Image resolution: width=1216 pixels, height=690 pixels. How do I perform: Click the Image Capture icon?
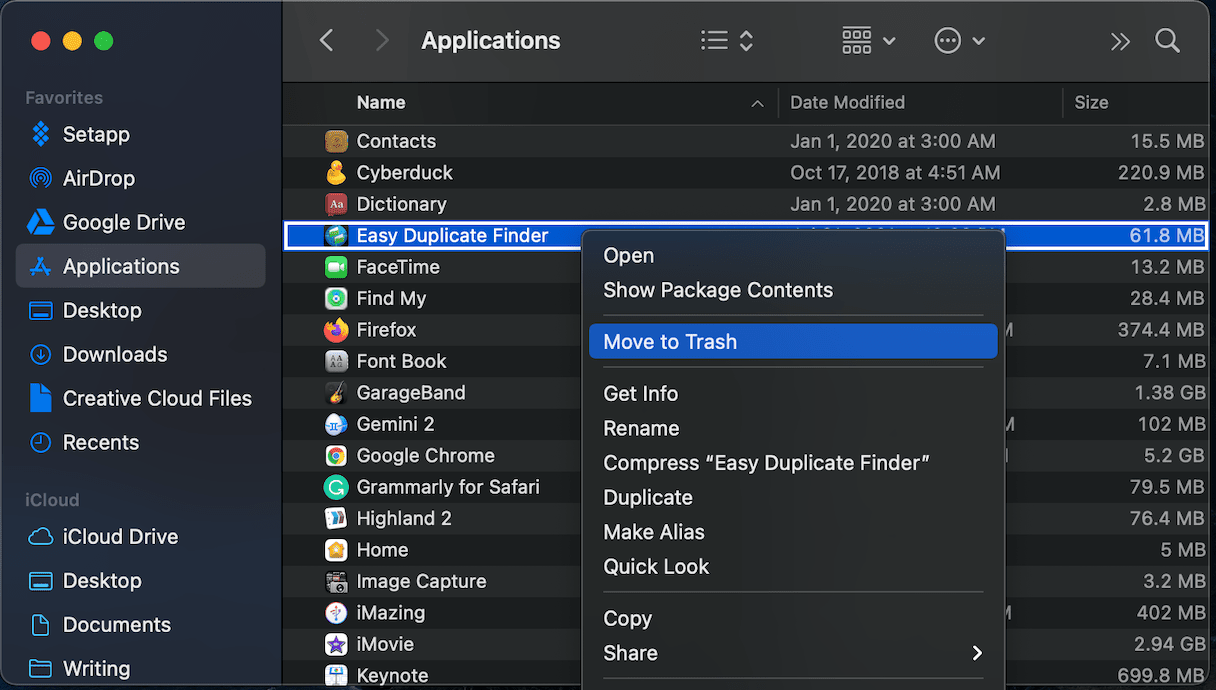point(336,581)
